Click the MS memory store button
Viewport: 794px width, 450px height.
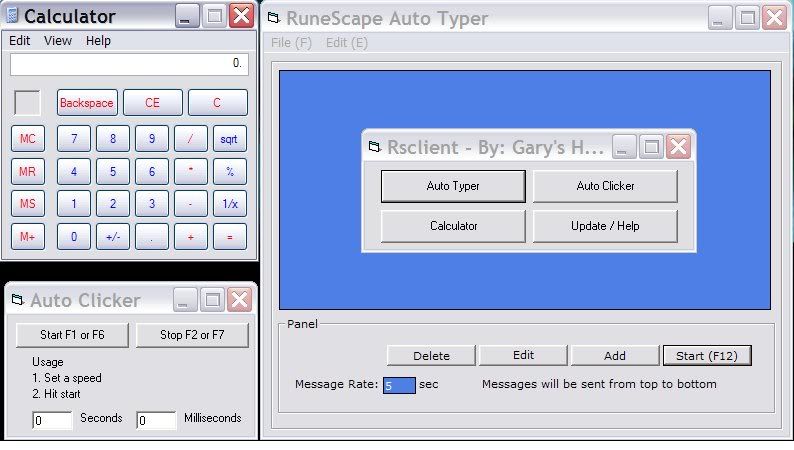click(x=28, y=203)
